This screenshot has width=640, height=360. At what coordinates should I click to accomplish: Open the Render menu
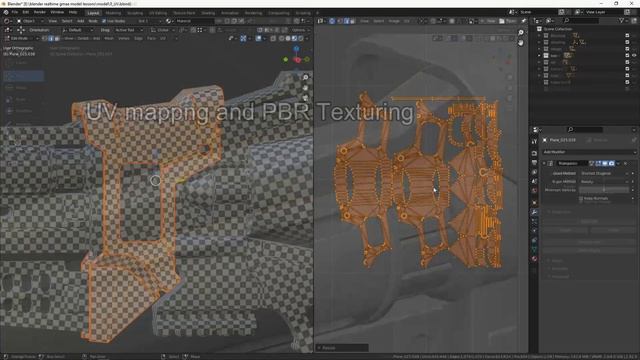click(40, 12)
